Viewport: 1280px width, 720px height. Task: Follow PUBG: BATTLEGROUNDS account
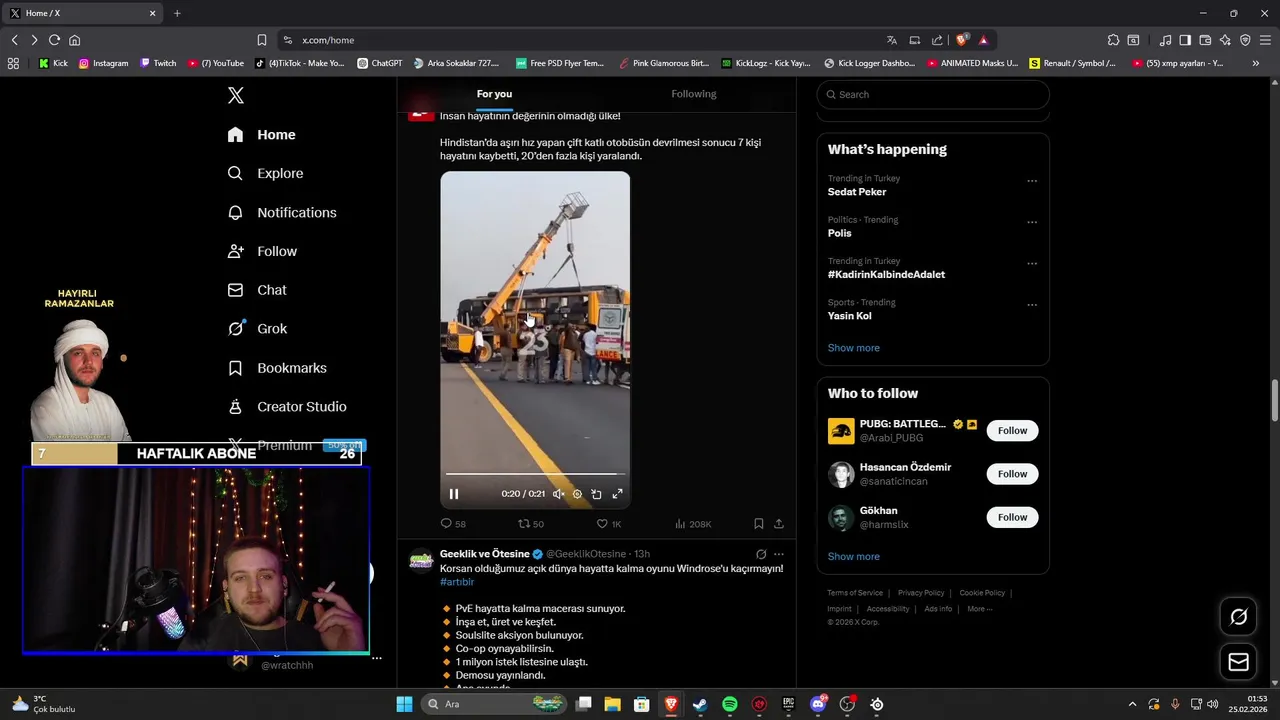1012,431
